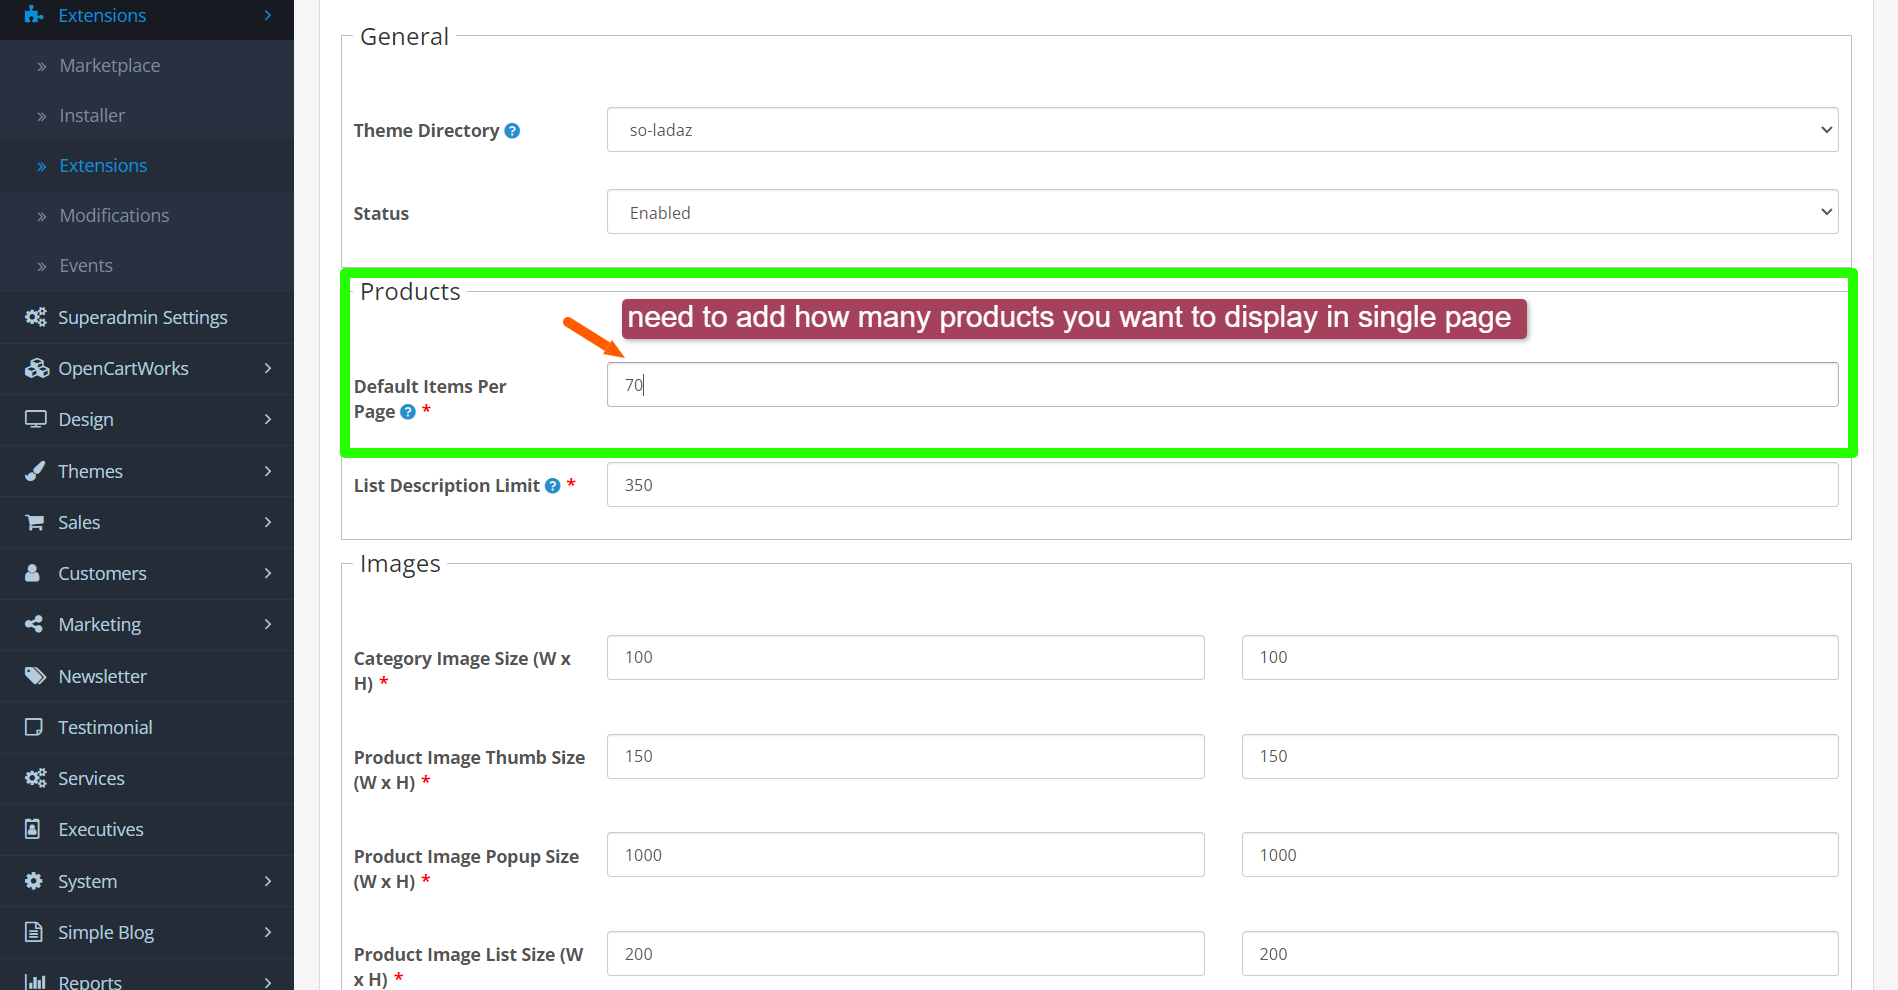
Task: Click the Newsletter tags icon
Action: (36, 676)
